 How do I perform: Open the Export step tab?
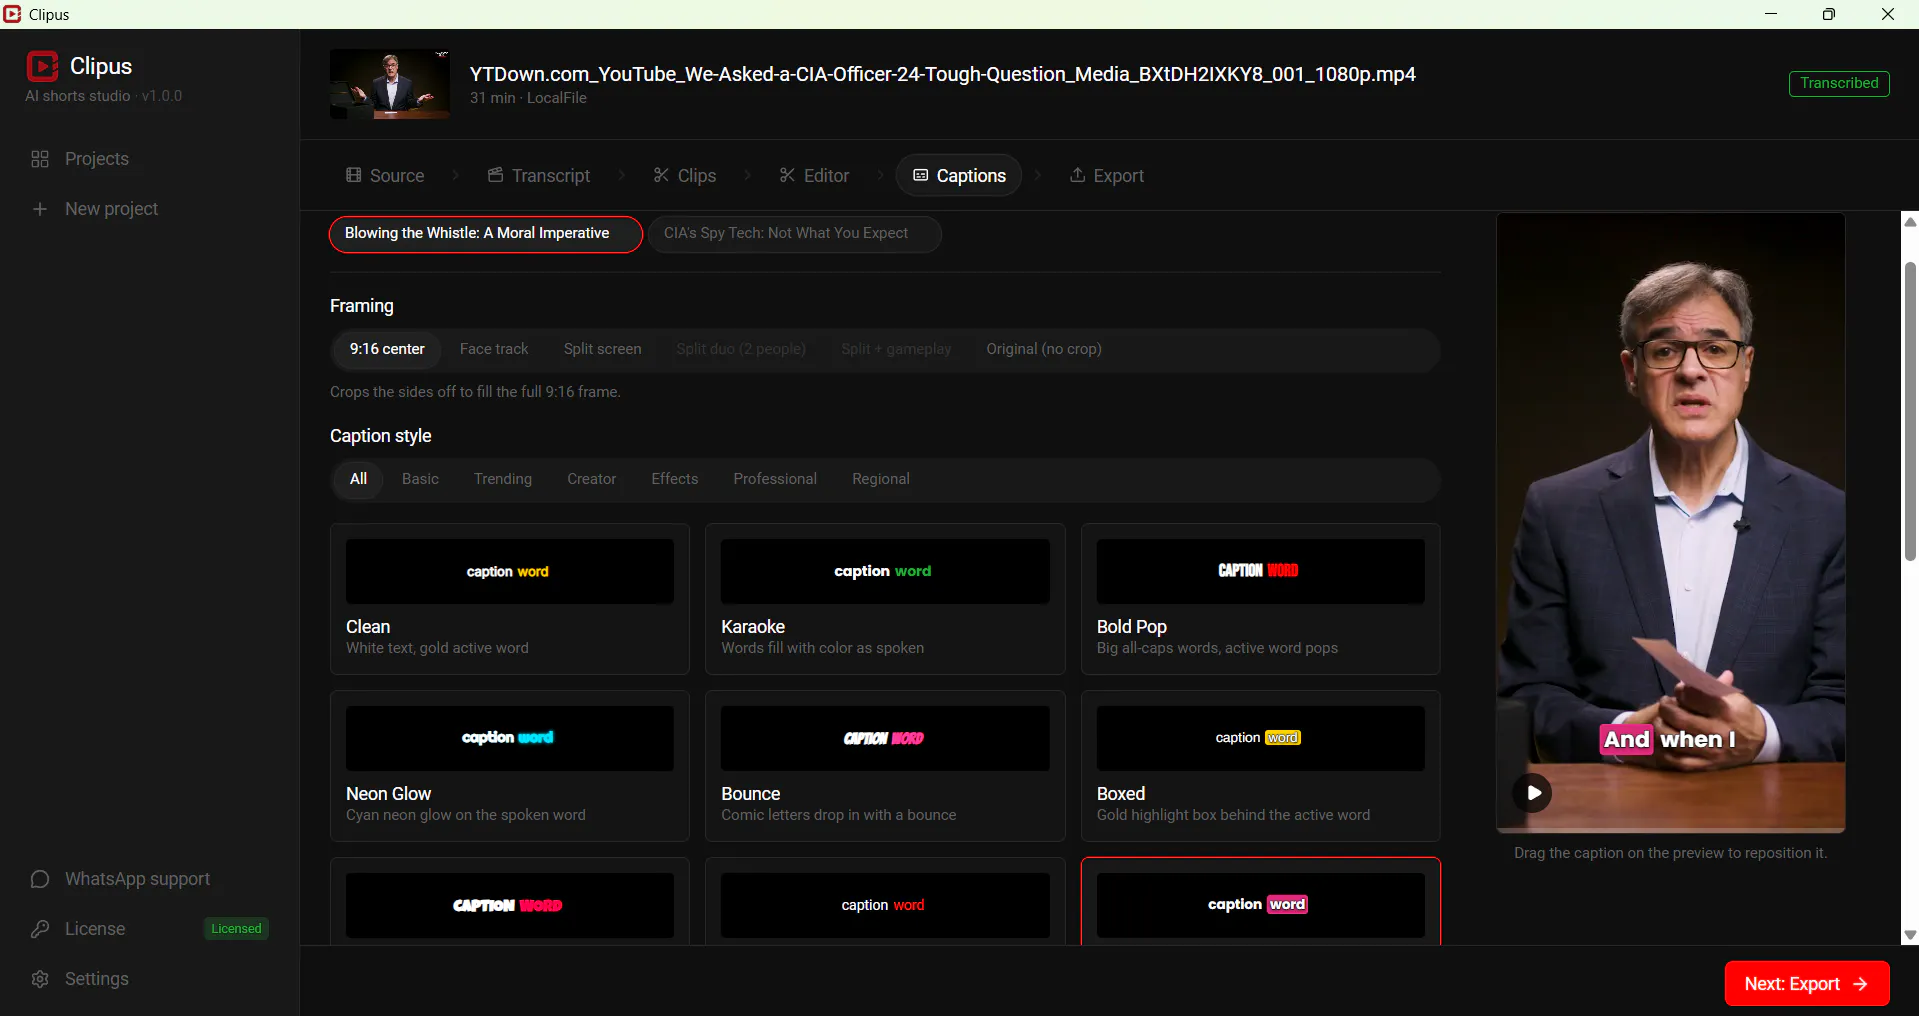tap(1107, 175)
